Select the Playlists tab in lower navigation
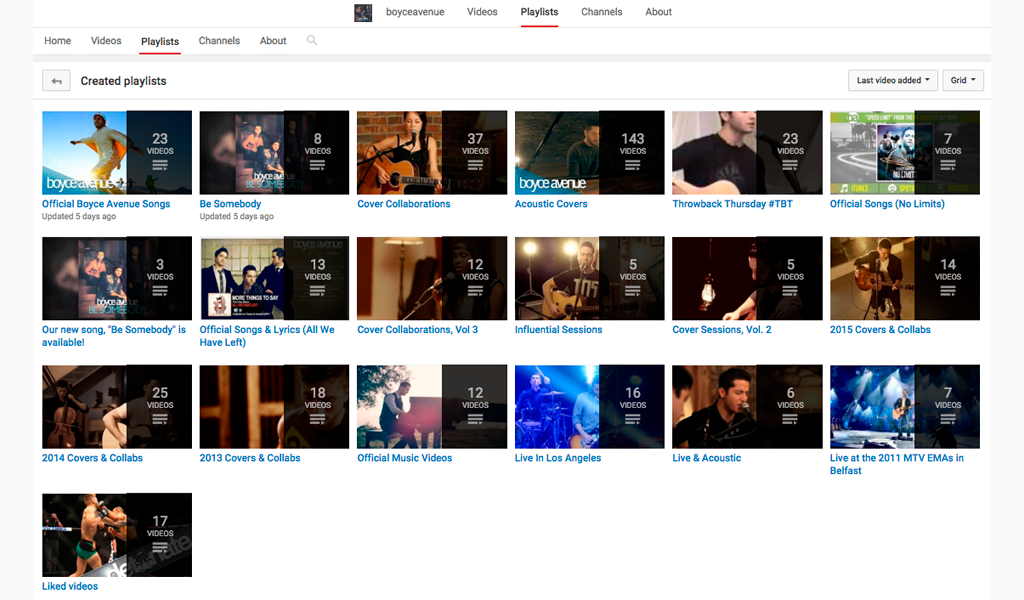 pos(160,41)
